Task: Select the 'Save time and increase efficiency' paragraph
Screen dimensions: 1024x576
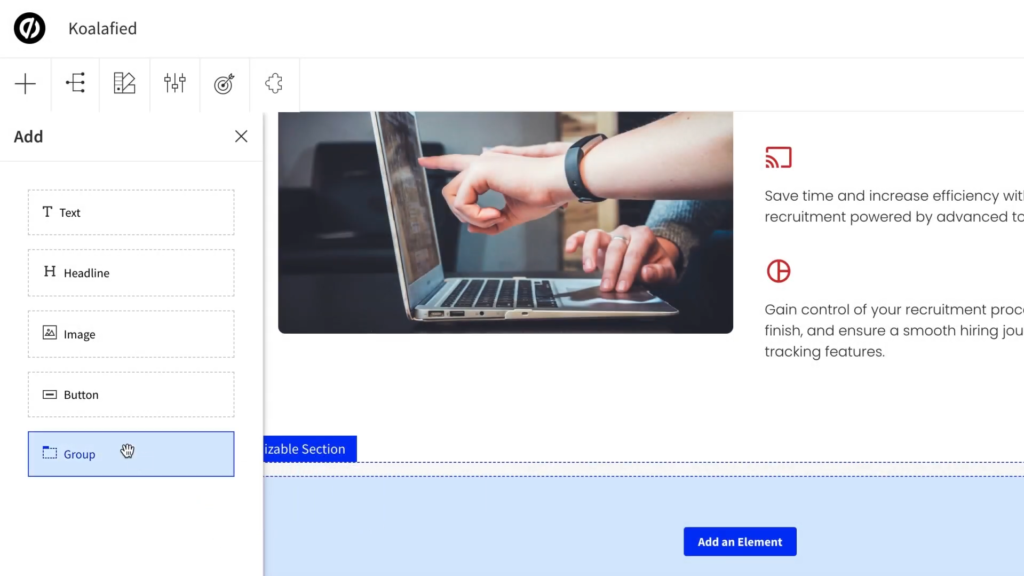Action: 894,206
